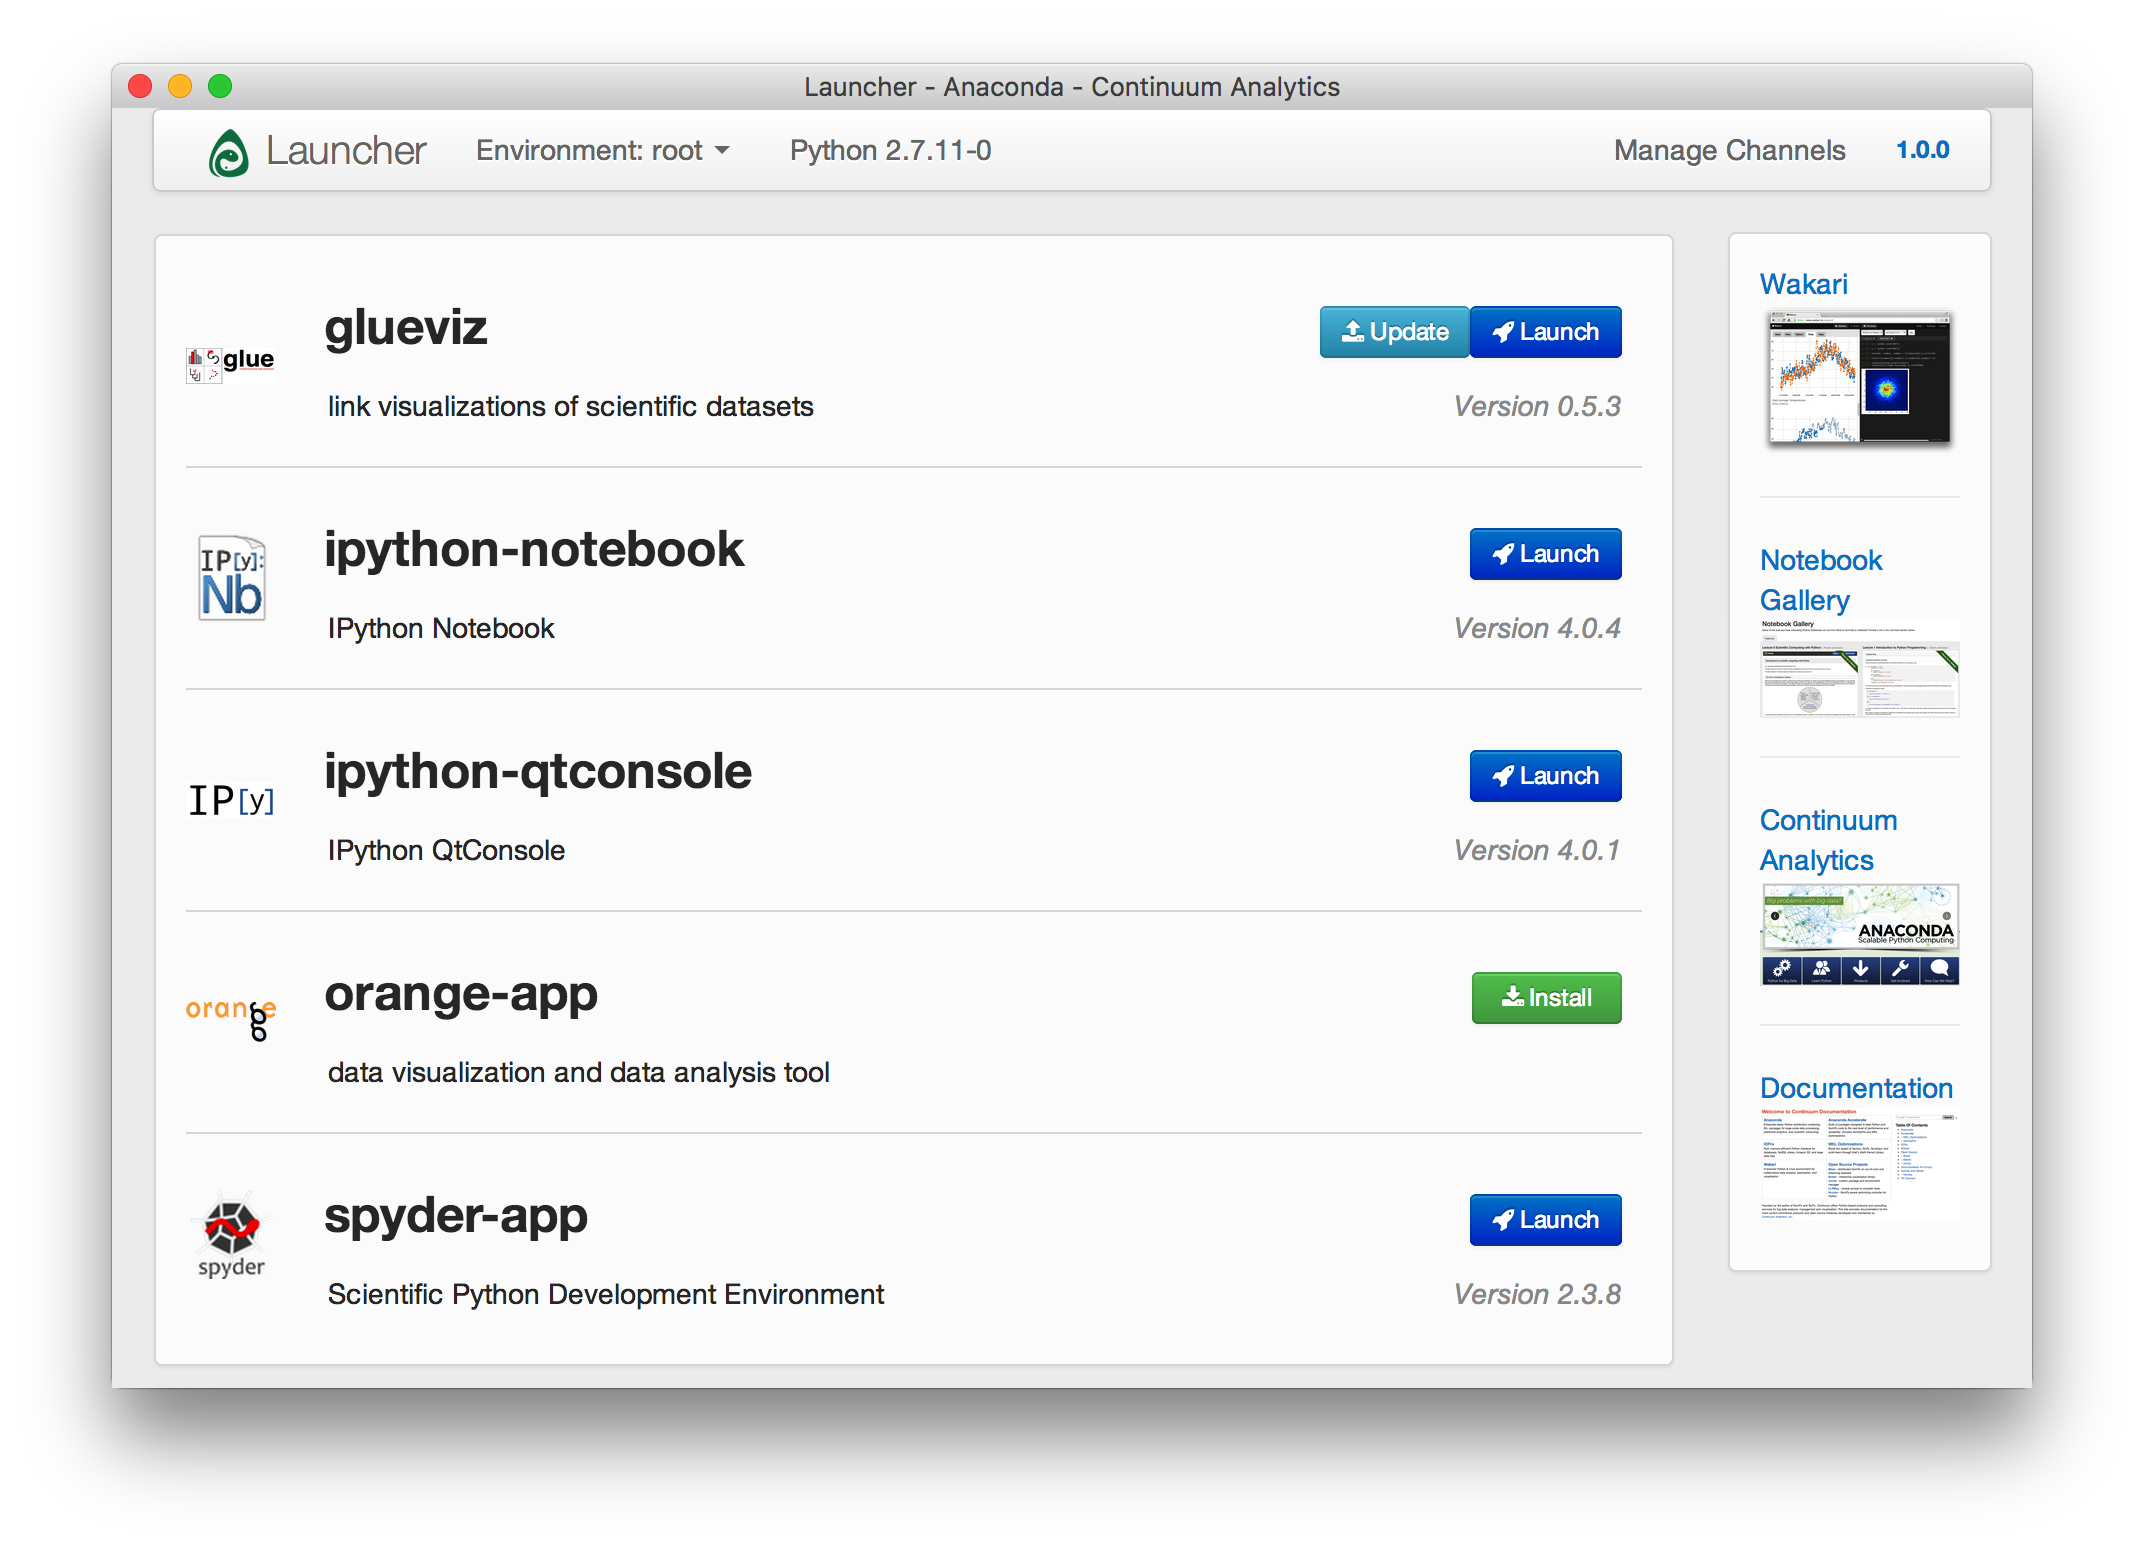Image resolution: width=2144 pixels, height=1548 pixels.
Task: Launch ipython-notebook
Action: pos(1545,554)
